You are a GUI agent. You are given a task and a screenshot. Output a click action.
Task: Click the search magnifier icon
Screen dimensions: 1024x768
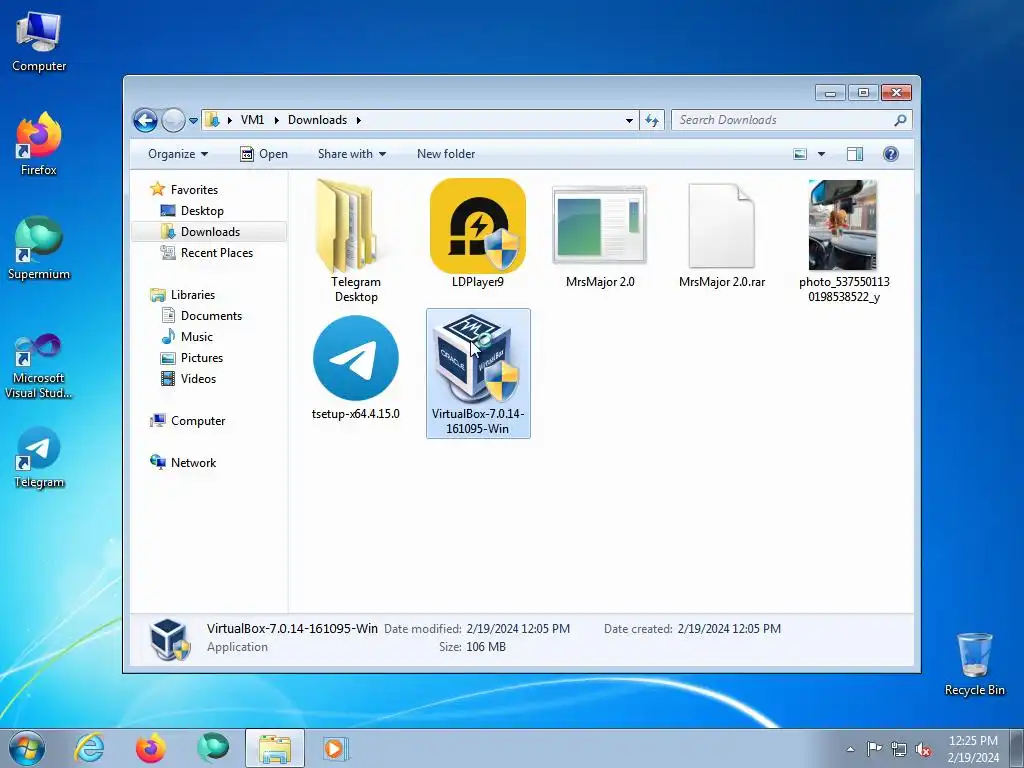pyautogui.click(x=900, y=120)
